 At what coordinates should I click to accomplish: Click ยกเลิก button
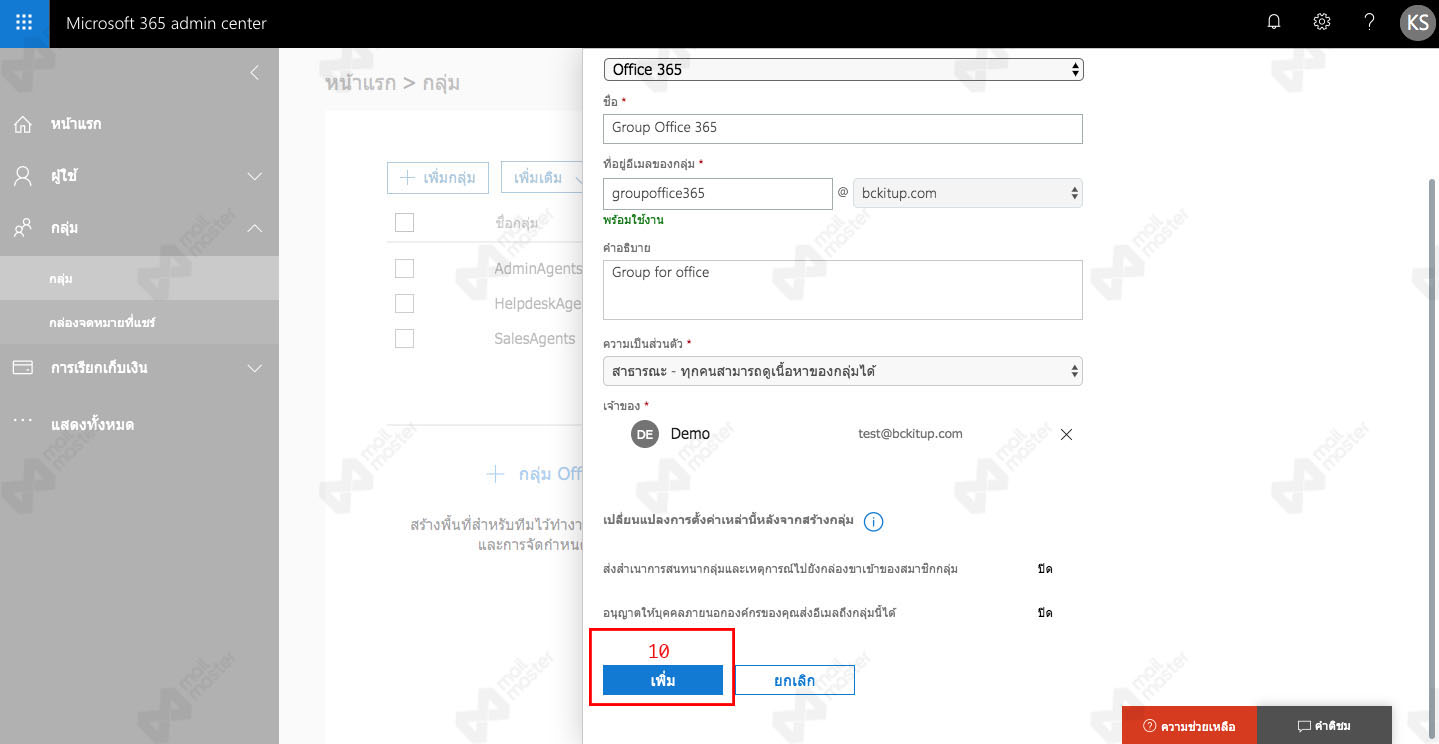(795, 680)
